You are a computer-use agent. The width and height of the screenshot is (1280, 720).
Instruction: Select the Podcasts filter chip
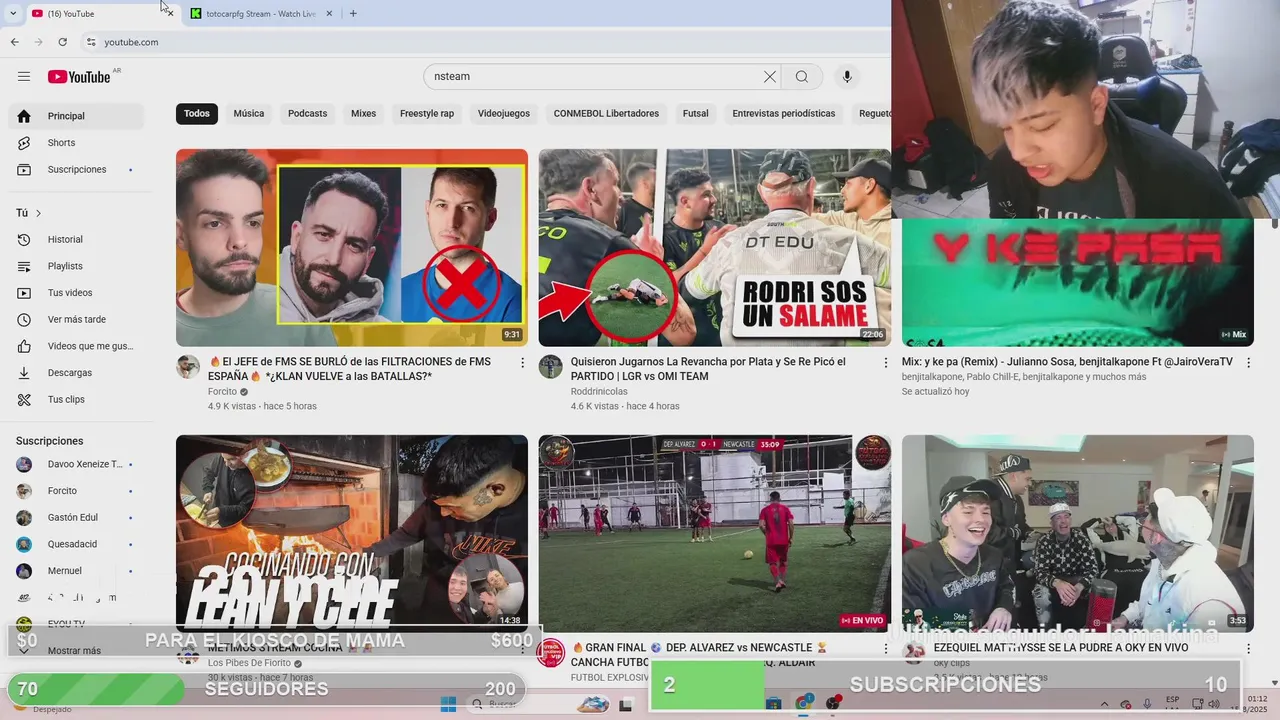point(308,114)
